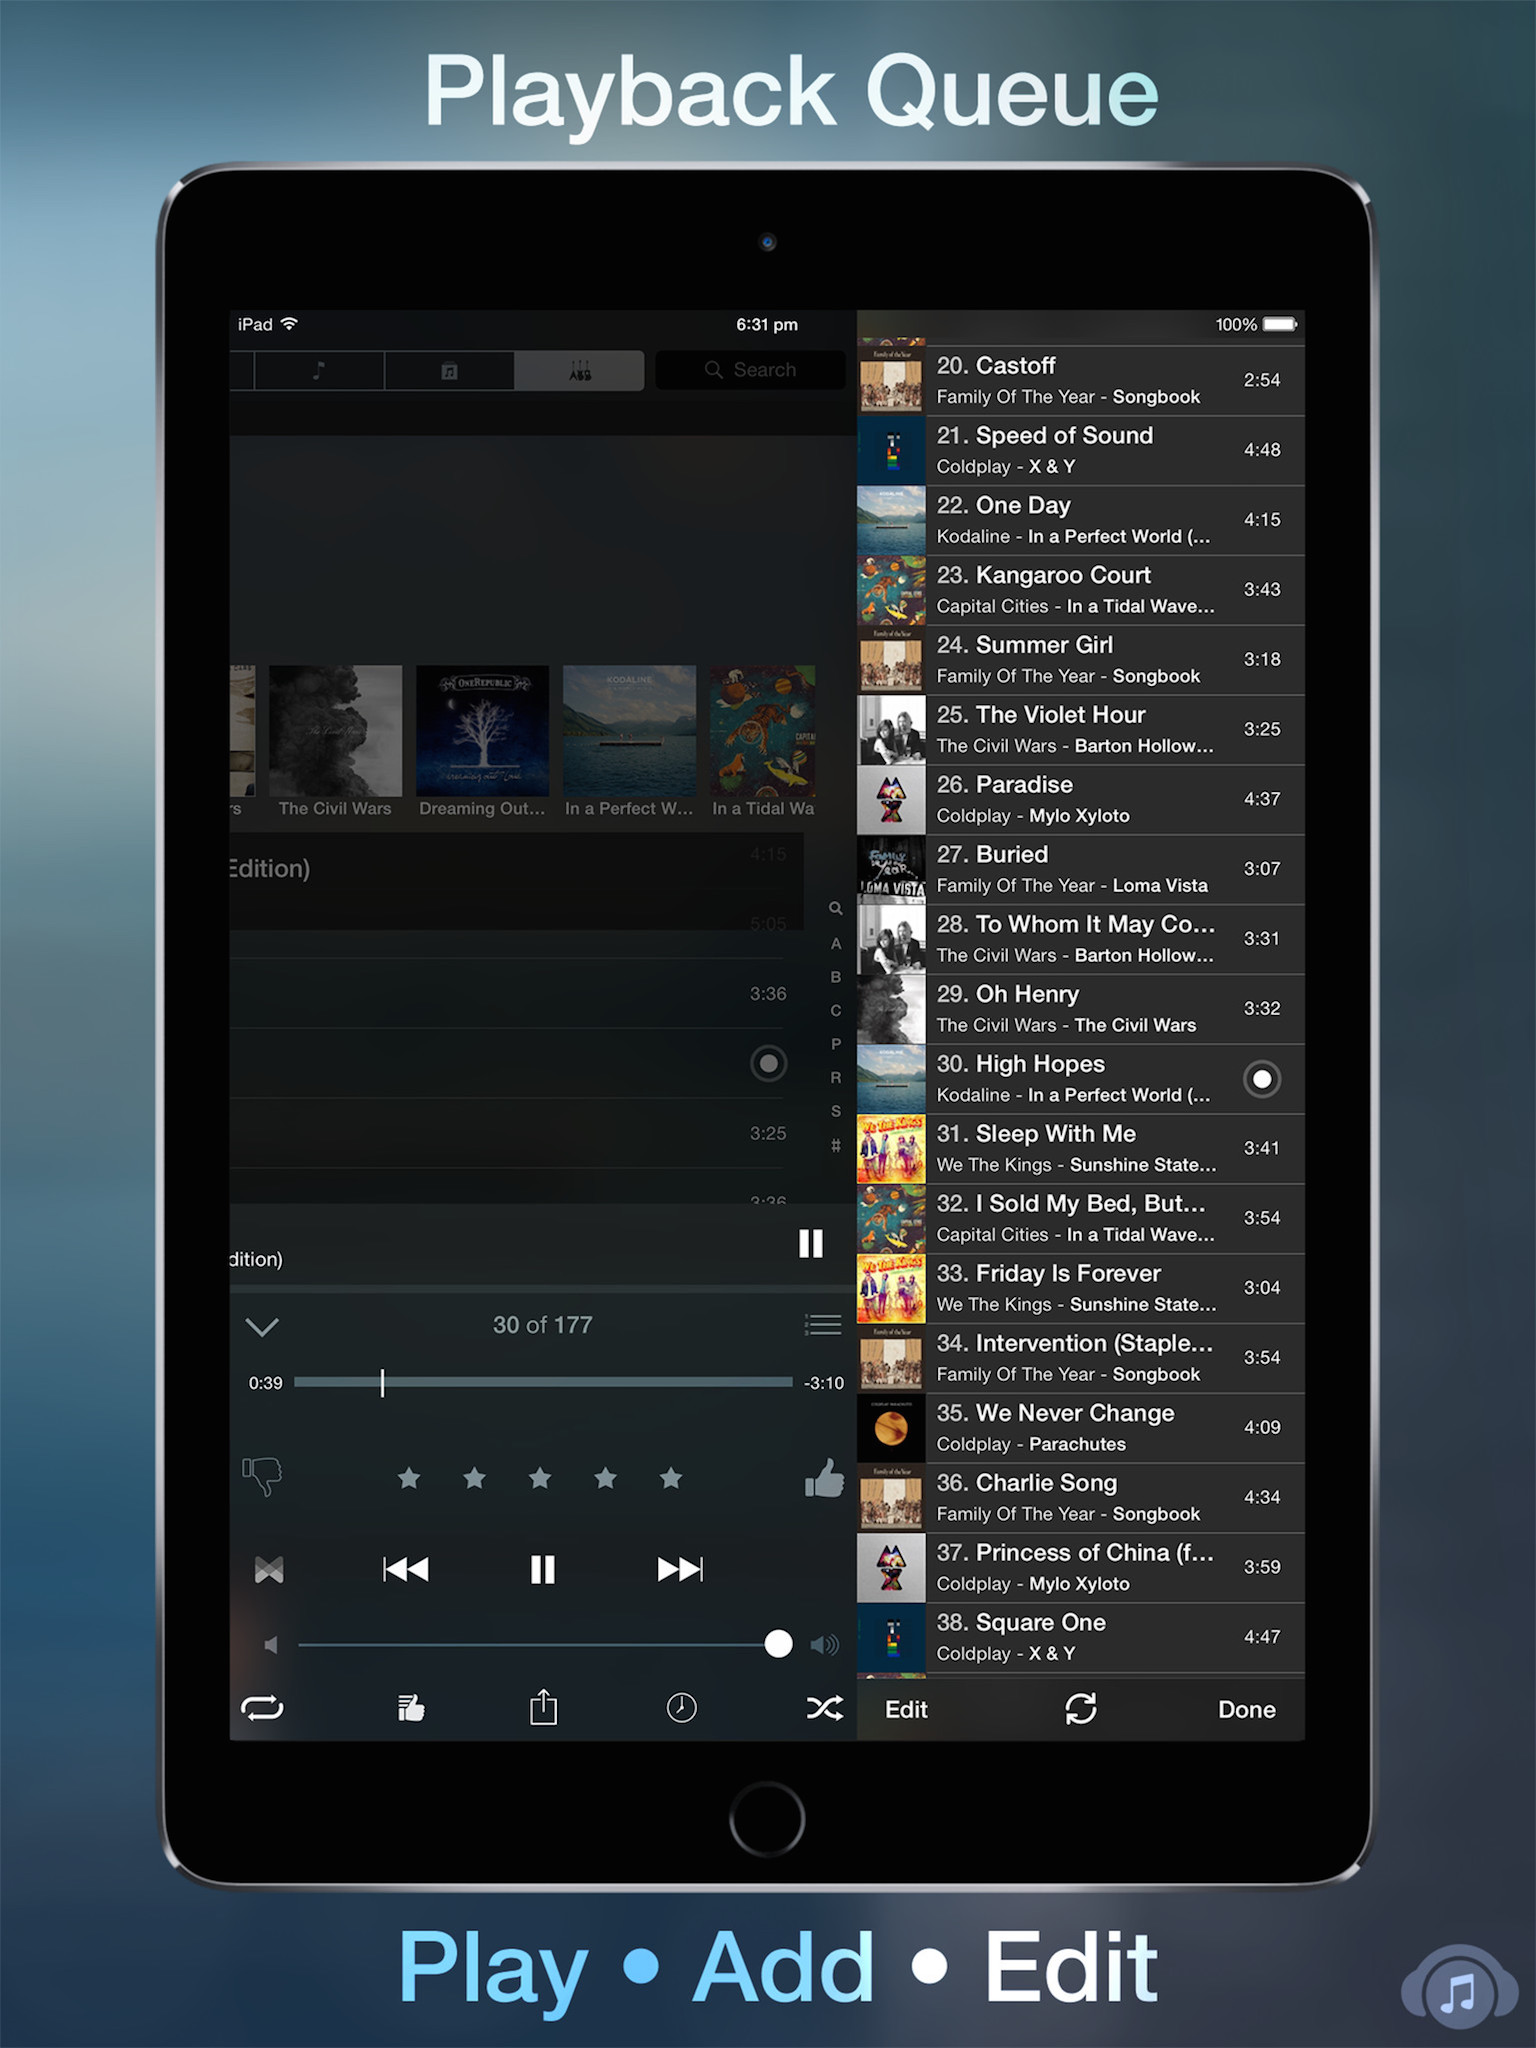This screenshot has height=2048, width=1536.
Task: Play queue item 27 Buried
Action: (1081, 870)
